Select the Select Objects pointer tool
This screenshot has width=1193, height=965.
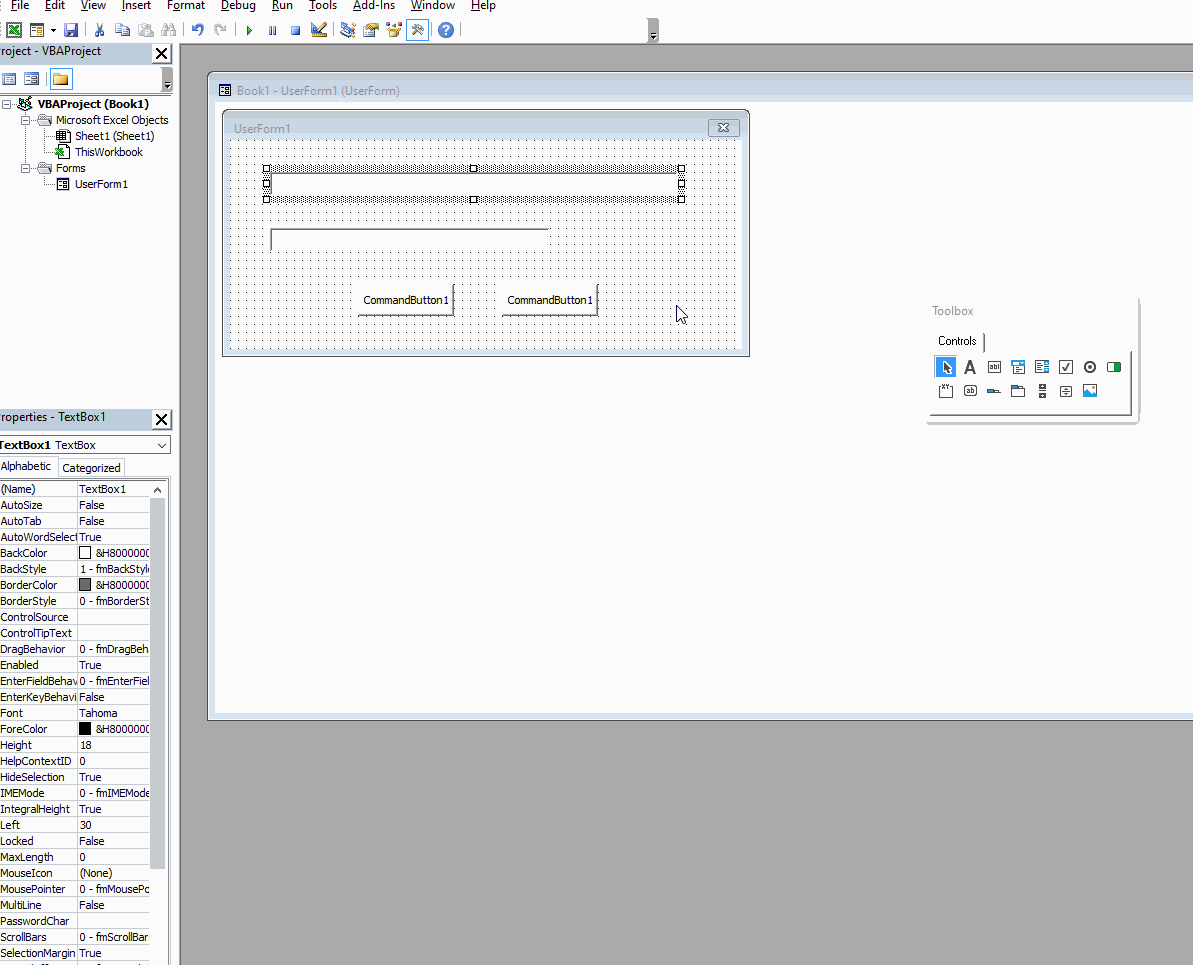945,367
